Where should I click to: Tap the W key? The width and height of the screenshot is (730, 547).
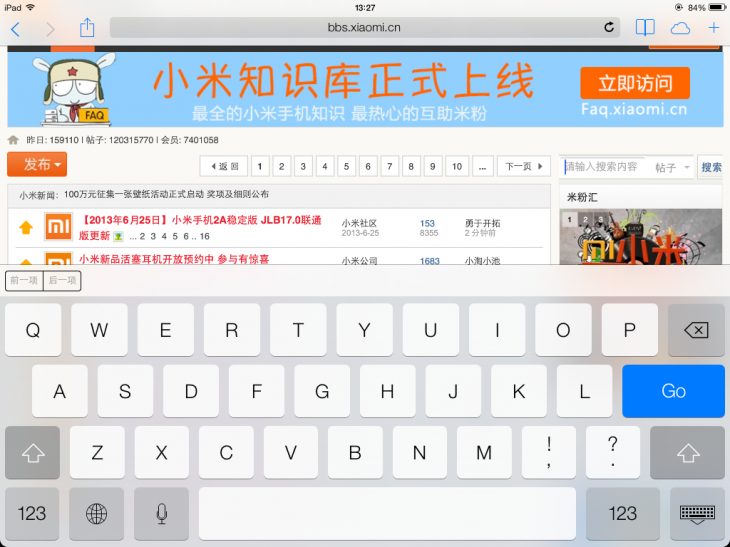point(99,330)
